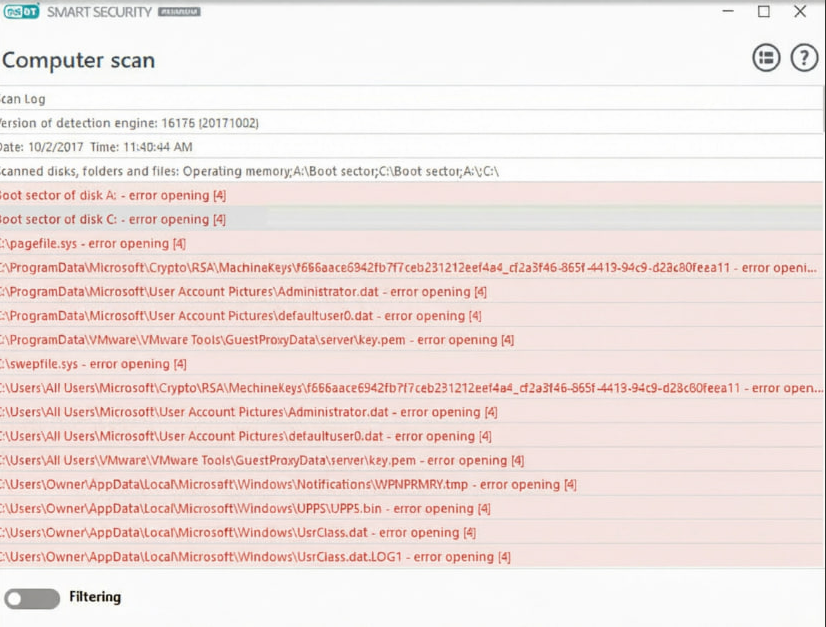Select the Date 10/2/2017 Time row
The image size is (826, 627).
click(x=411, y=147)
